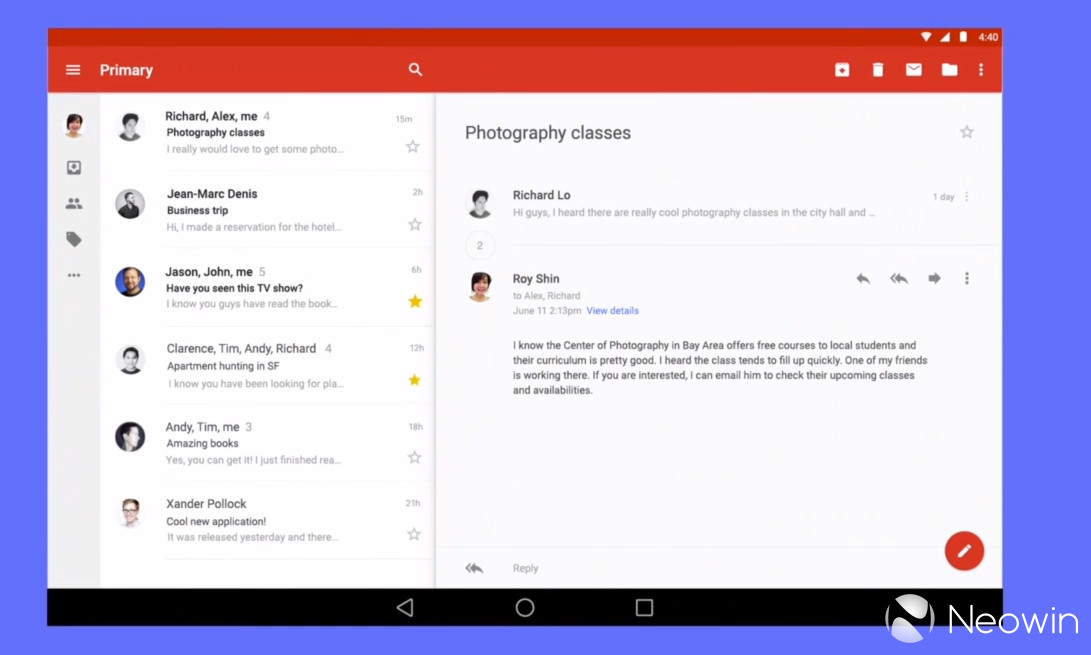Screen dimensions: 1091x655
Task: Click Xander Pollock's avatar
Action: (130, 514)
